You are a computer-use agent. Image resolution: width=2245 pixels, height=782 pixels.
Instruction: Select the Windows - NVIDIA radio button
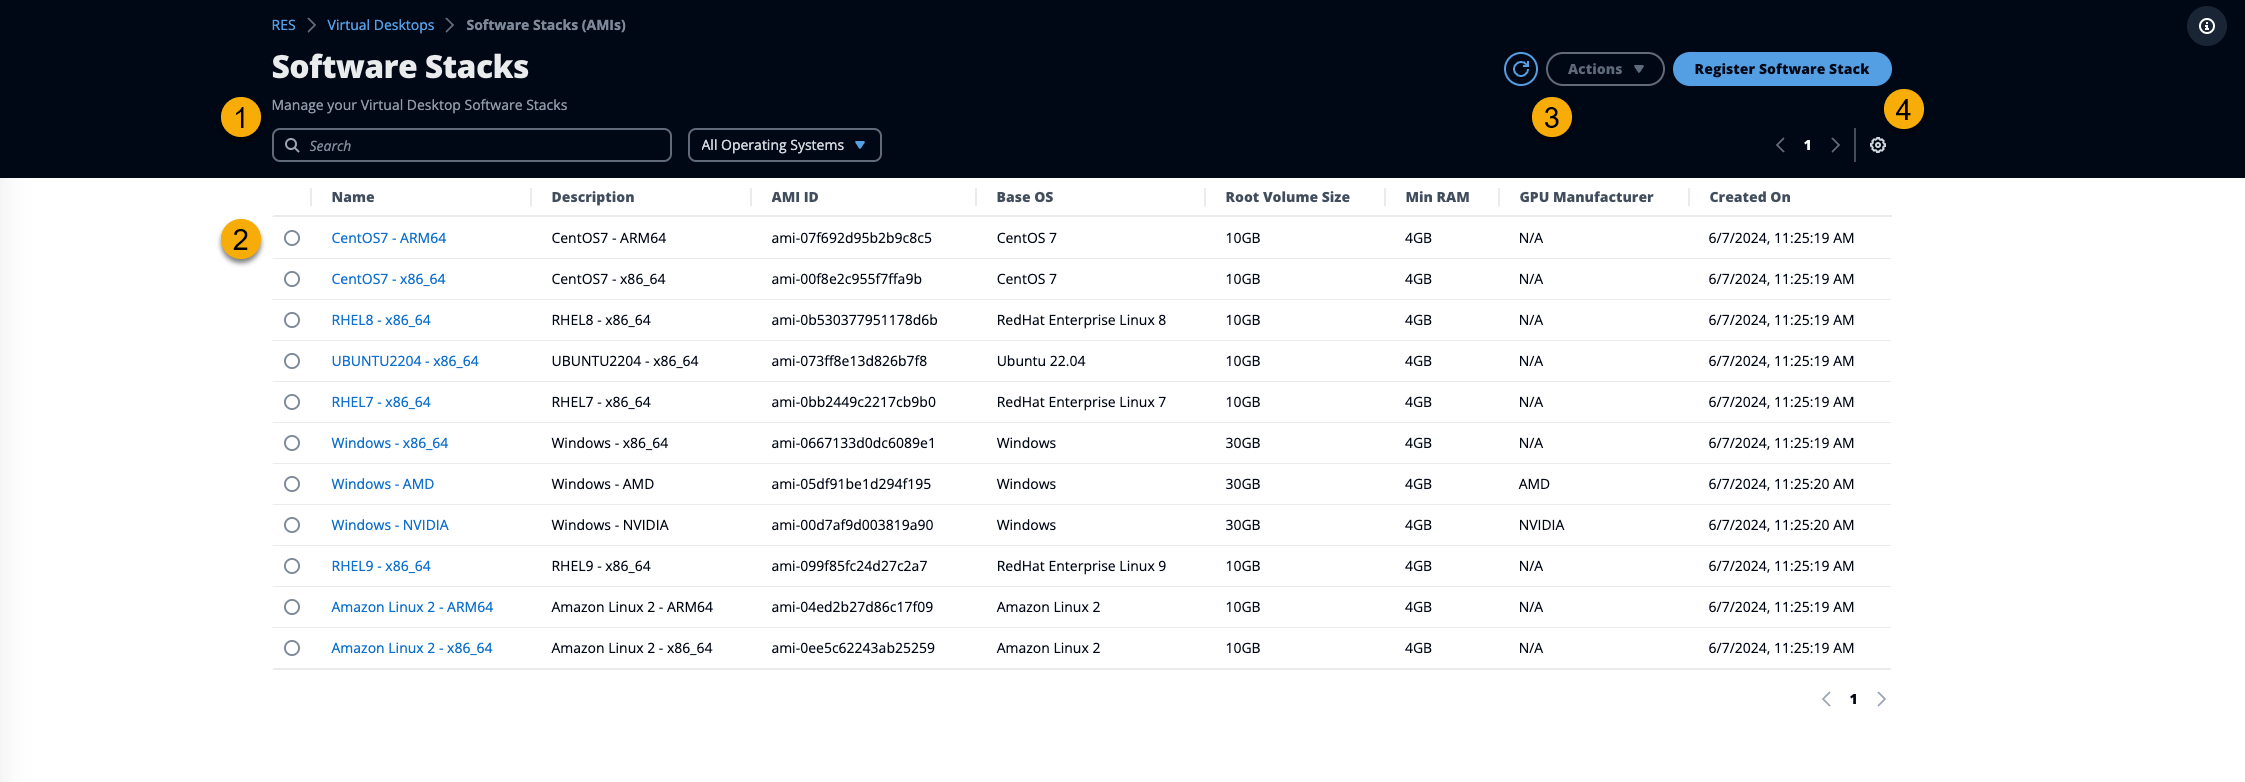click(292, 525)
